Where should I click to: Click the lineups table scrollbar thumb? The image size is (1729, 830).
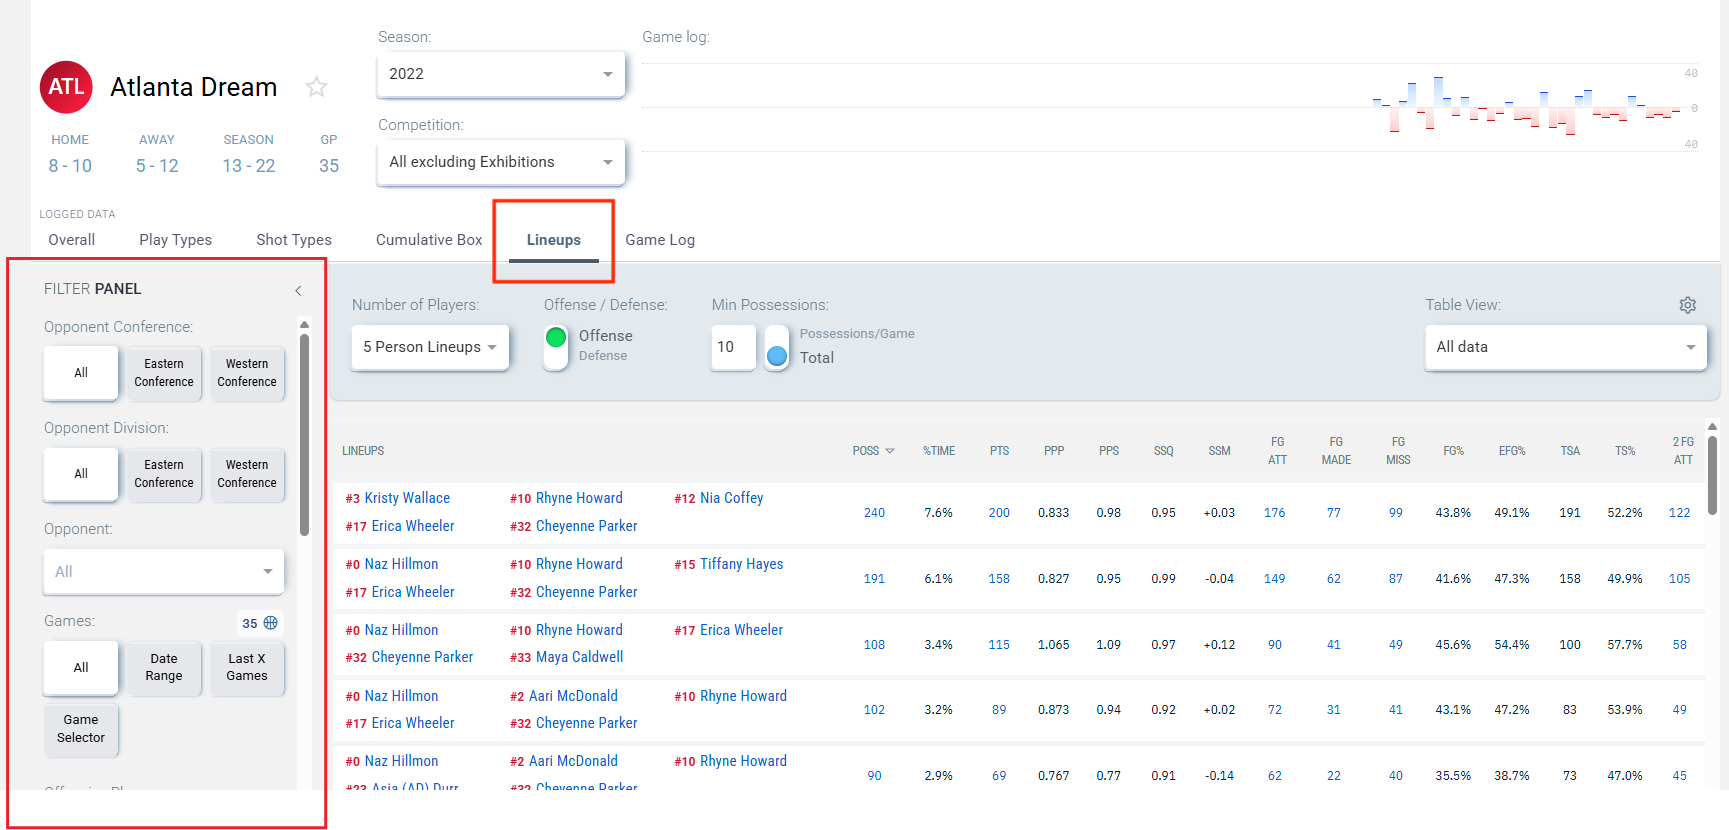pos(1712,474)
